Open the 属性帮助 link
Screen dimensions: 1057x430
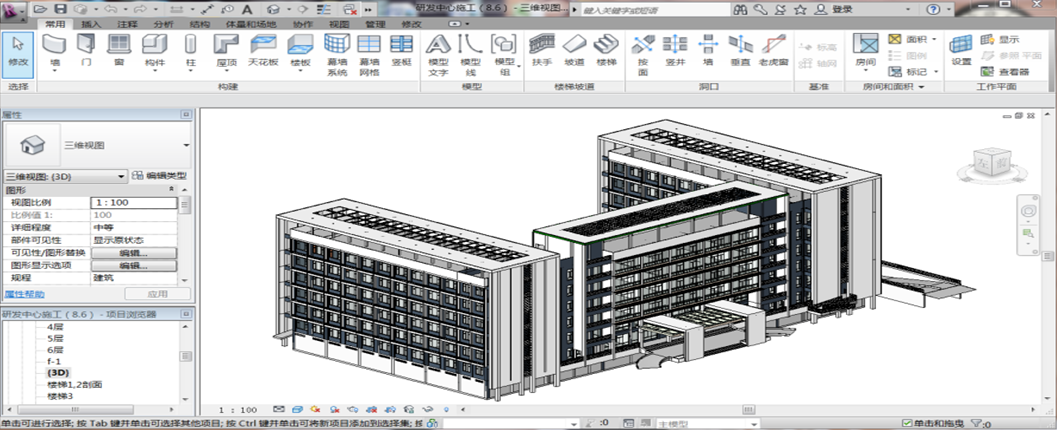click(x=22, y=295)
